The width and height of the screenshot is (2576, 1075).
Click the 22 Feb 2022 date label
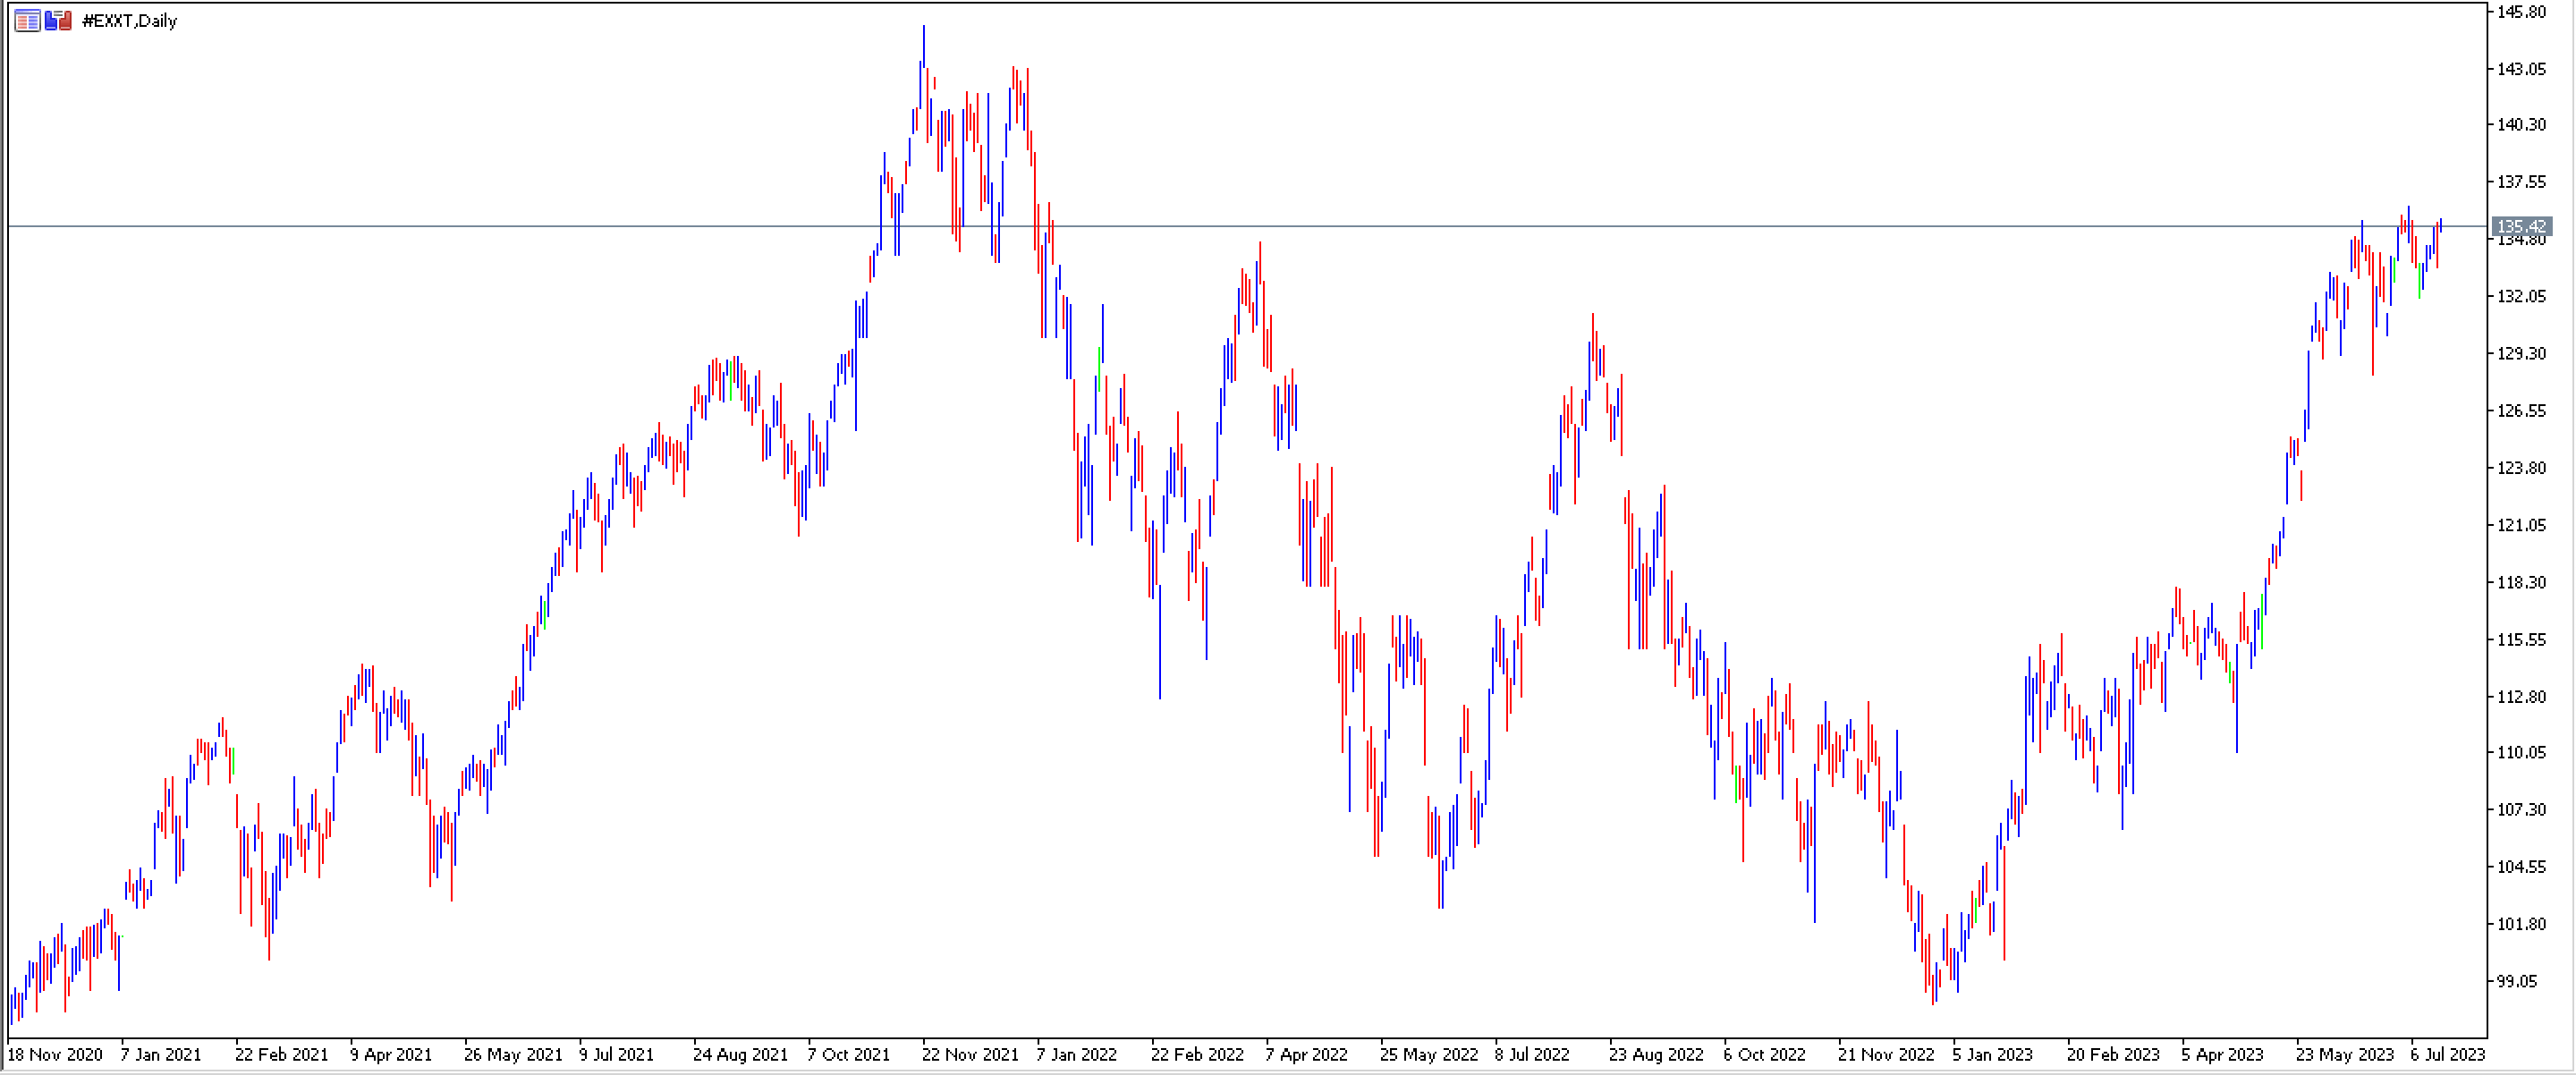[1198, 1055]
